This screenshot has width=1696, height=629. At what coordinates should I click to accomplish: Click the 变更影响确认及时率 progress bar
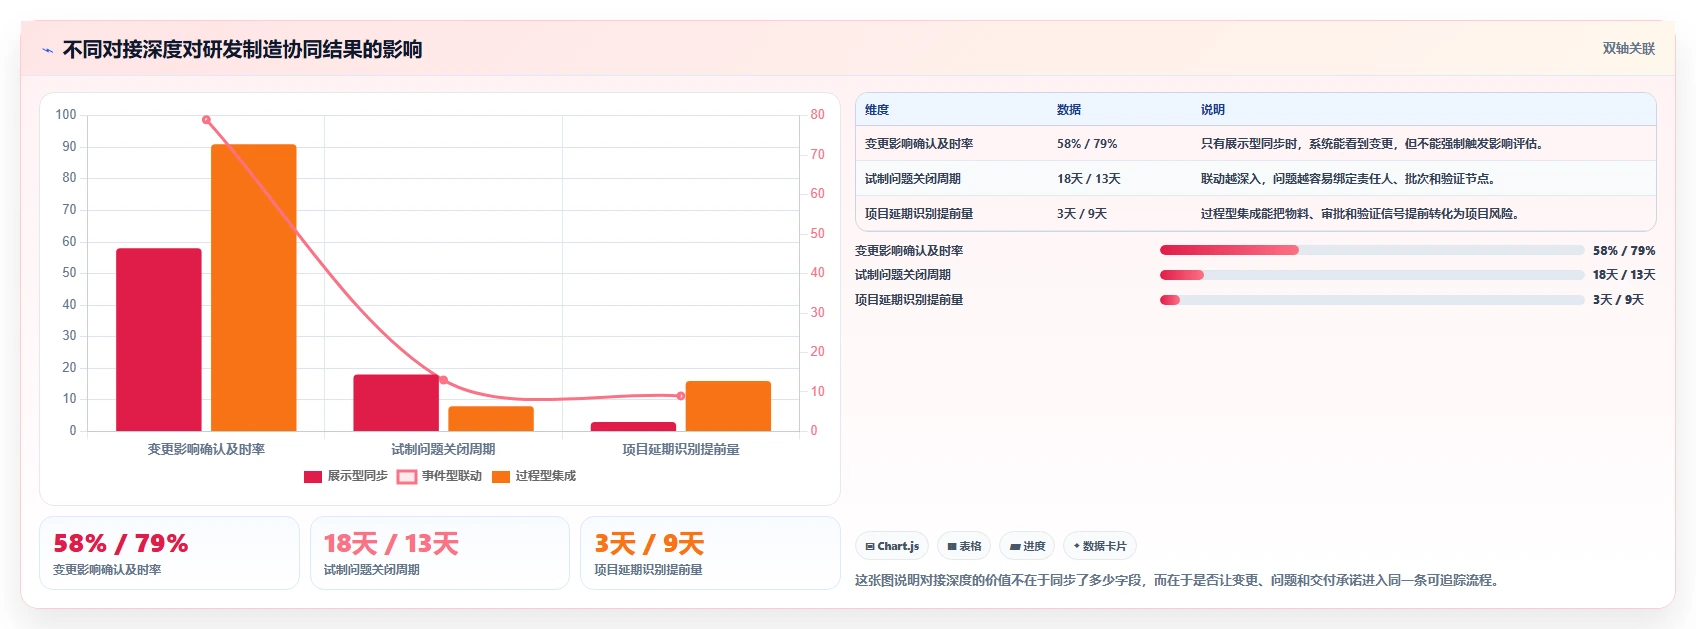coord(1372,250)
